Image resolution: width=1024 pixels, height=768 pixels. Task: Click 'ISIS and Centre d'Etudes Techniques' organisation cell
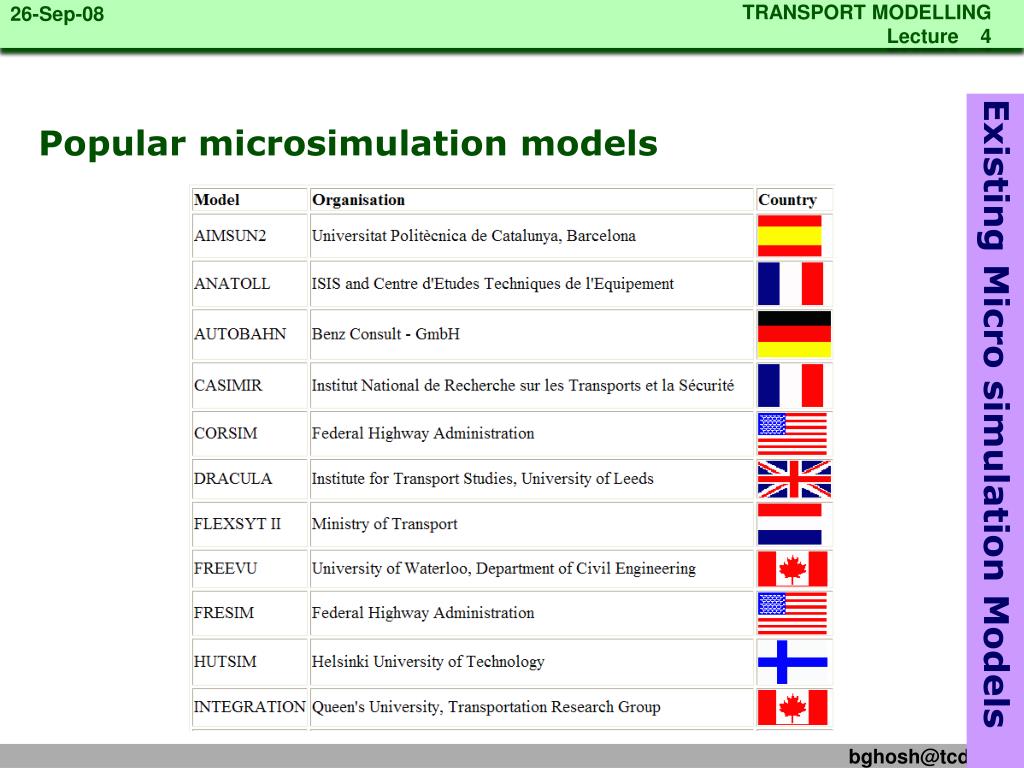tap(532, 283)
